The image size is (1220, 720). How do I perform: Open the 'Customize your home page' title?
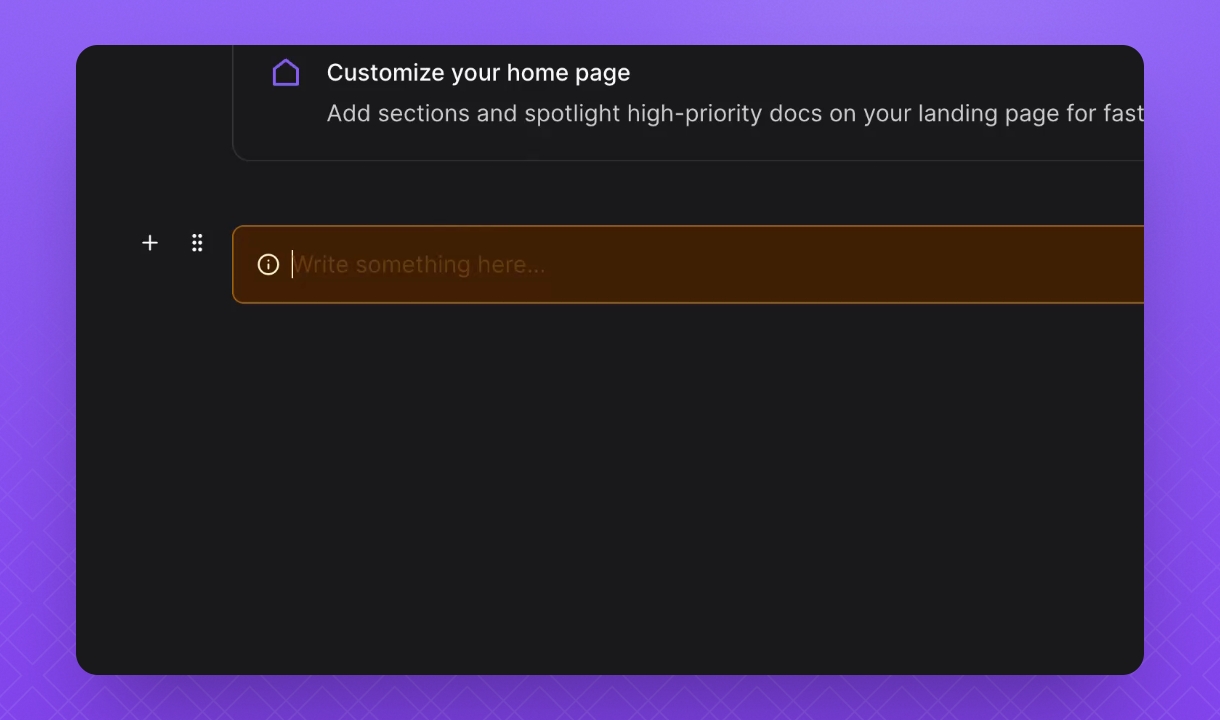(478, 73)
